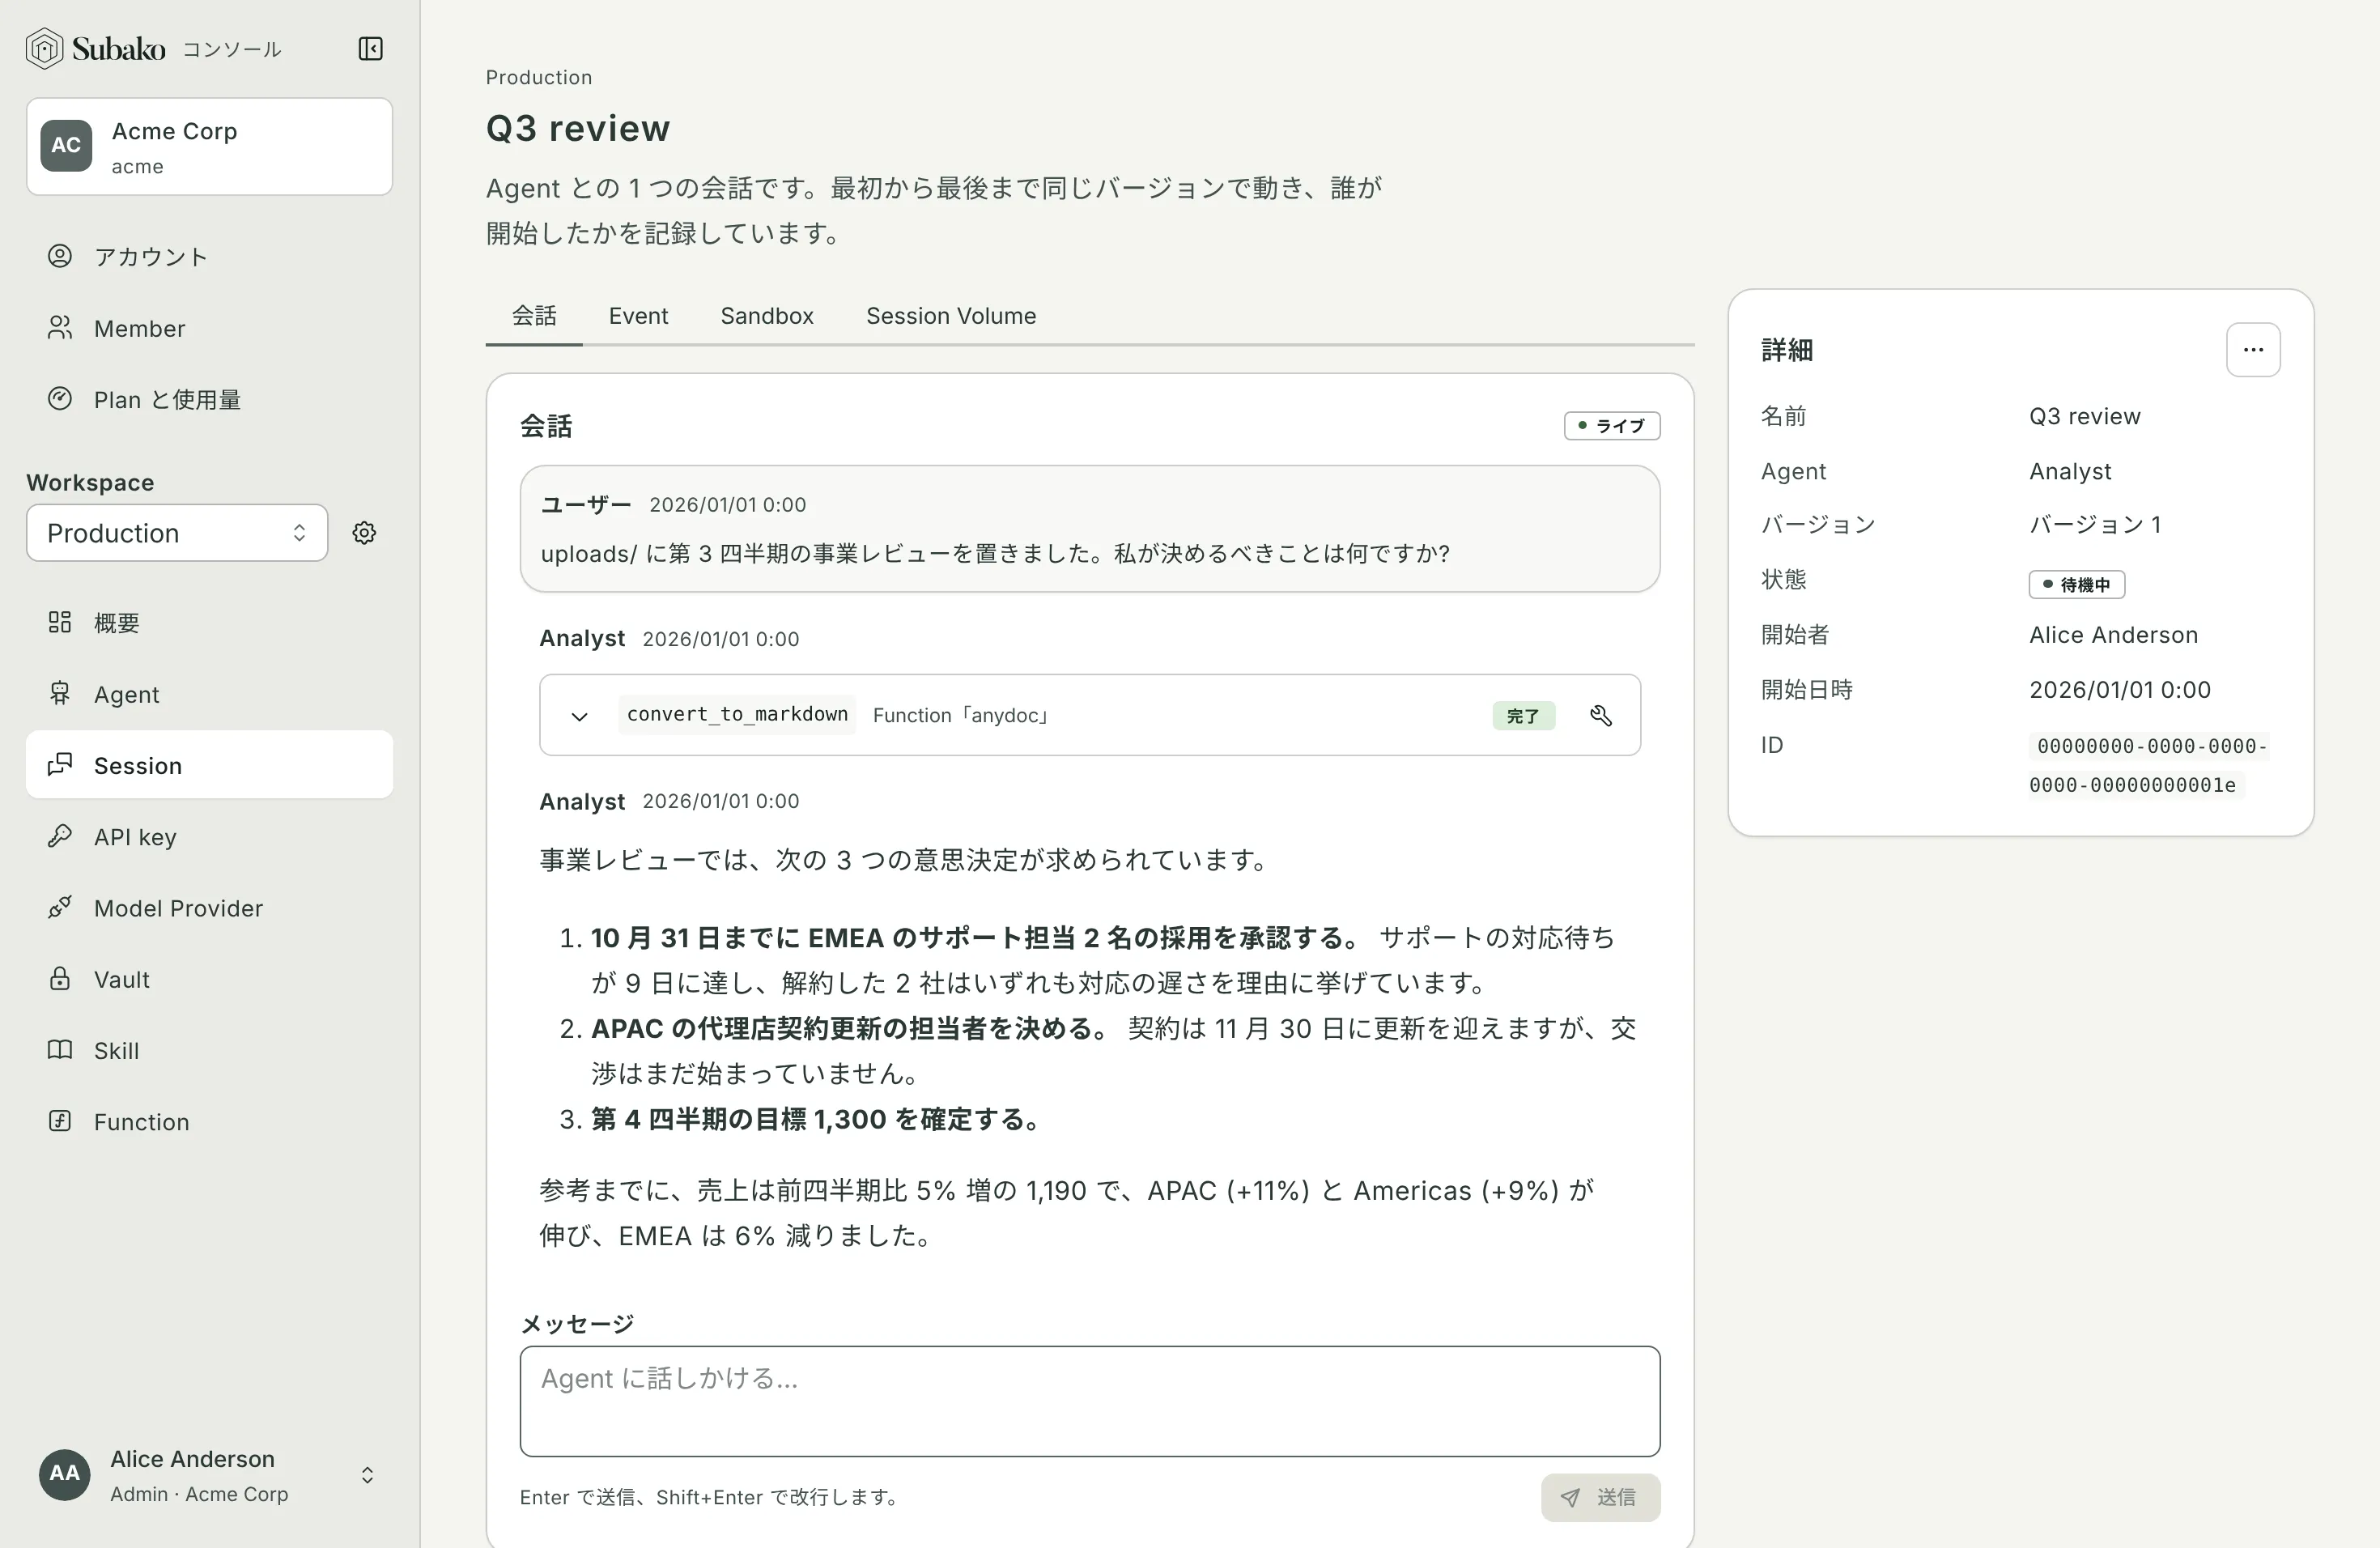Click the convert_to_markdown code label
2380x1548 pixels.
(x=737, y=714)
